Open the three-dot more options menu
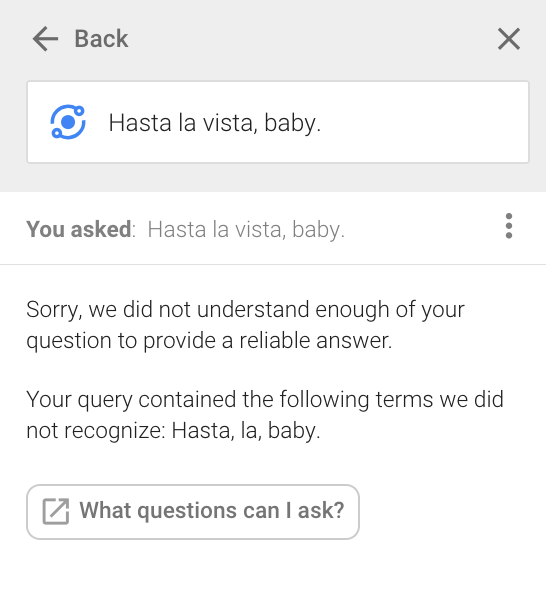The width and height of the screenshot is (546, 614). pos(509,226)
